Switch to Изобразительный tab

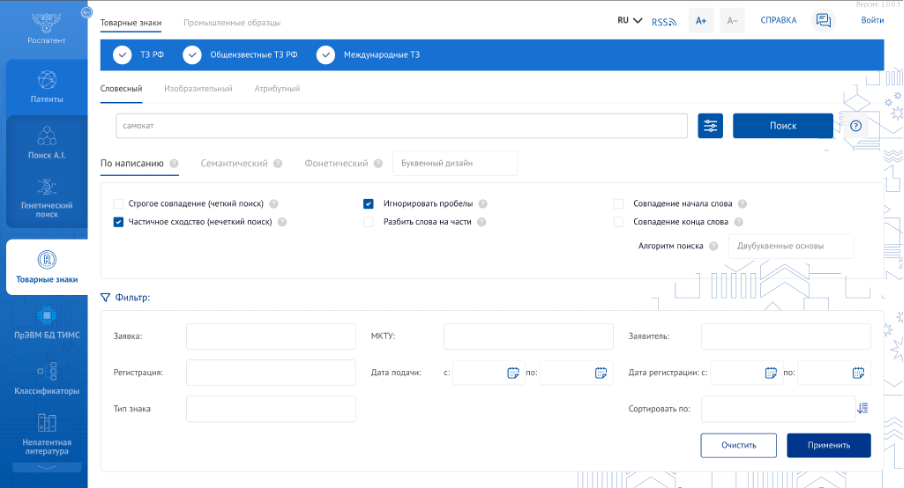198,89
